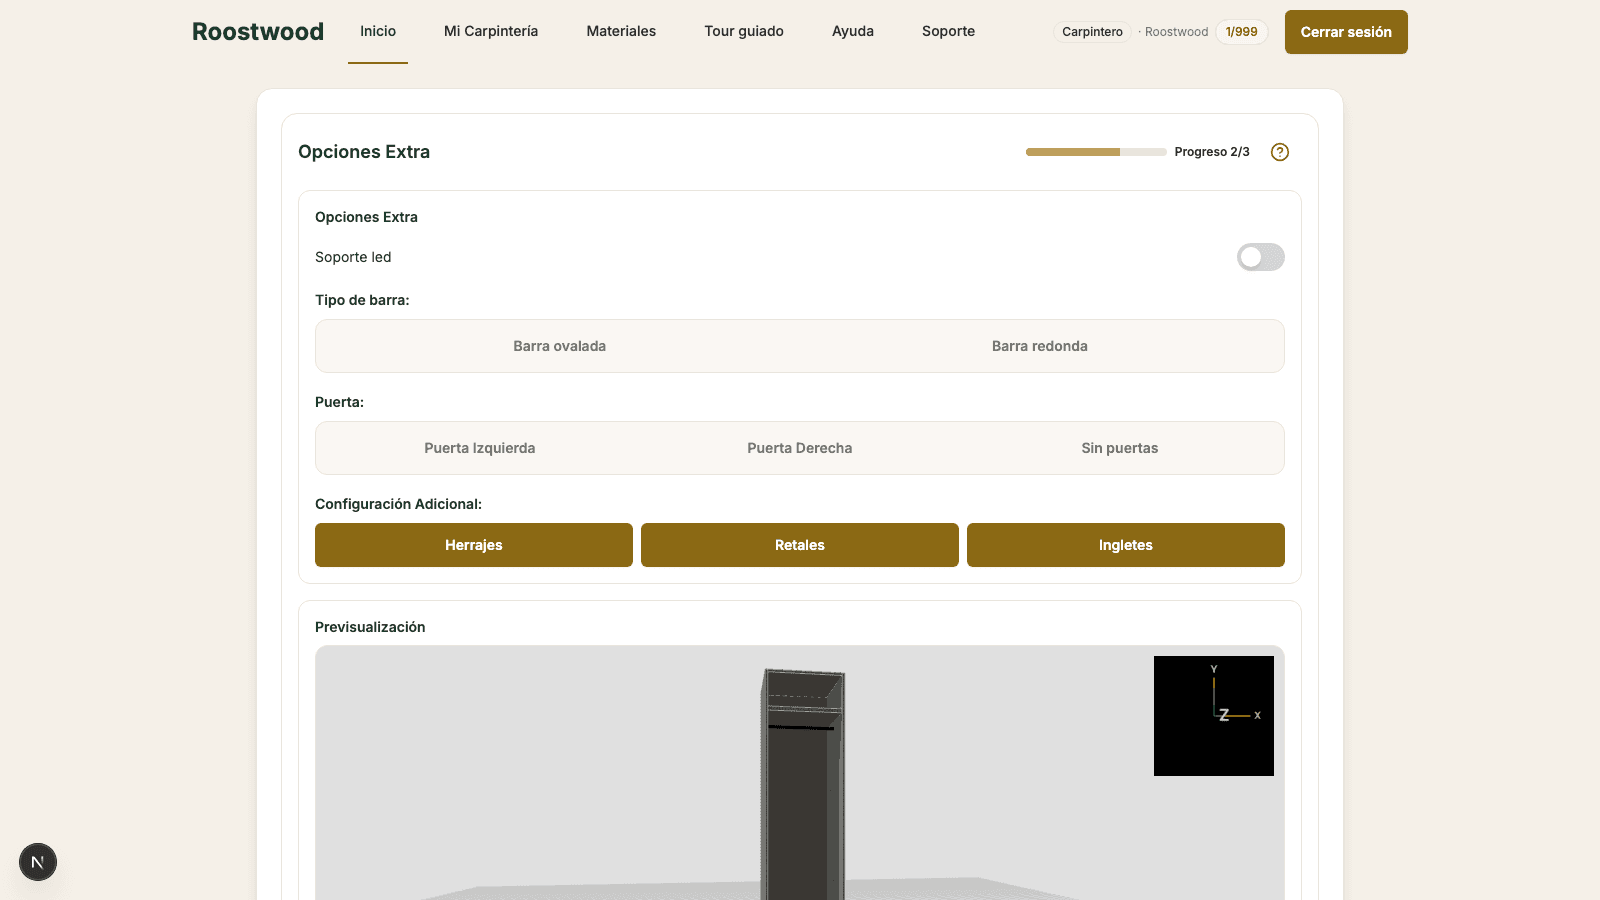Screen dimensions: 1600x900
Task: Go to Mi Carpintería tab
Action: coord(491,31)
